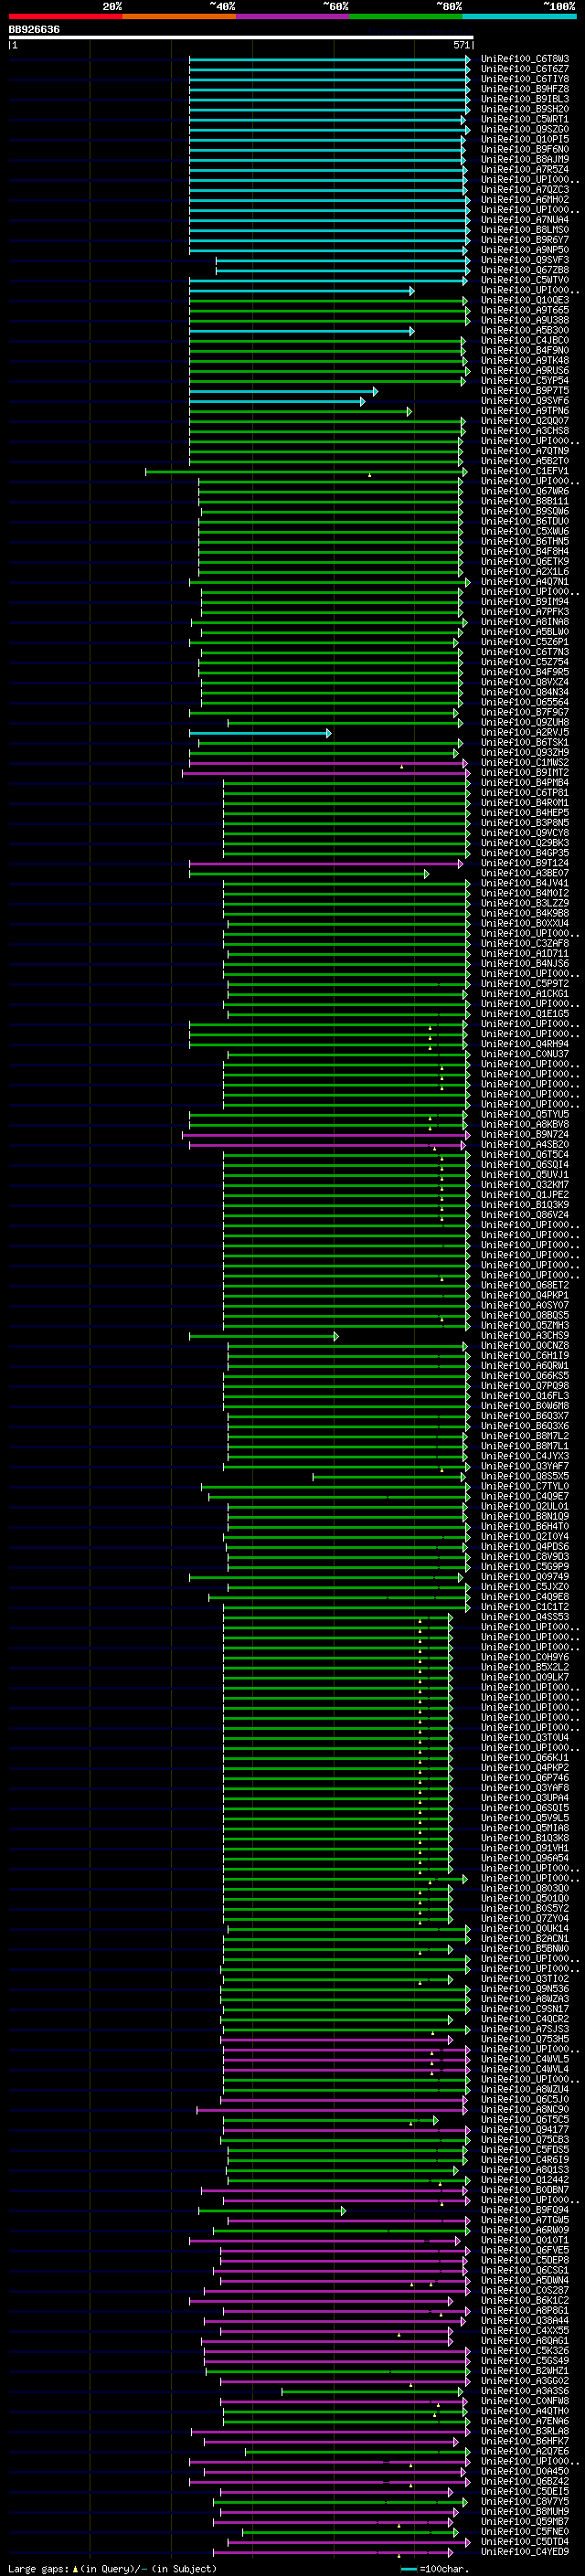585x2576 pixels.
Task: Click the UniRef100_Q67ZB8 label
Action: click(525, 270)
